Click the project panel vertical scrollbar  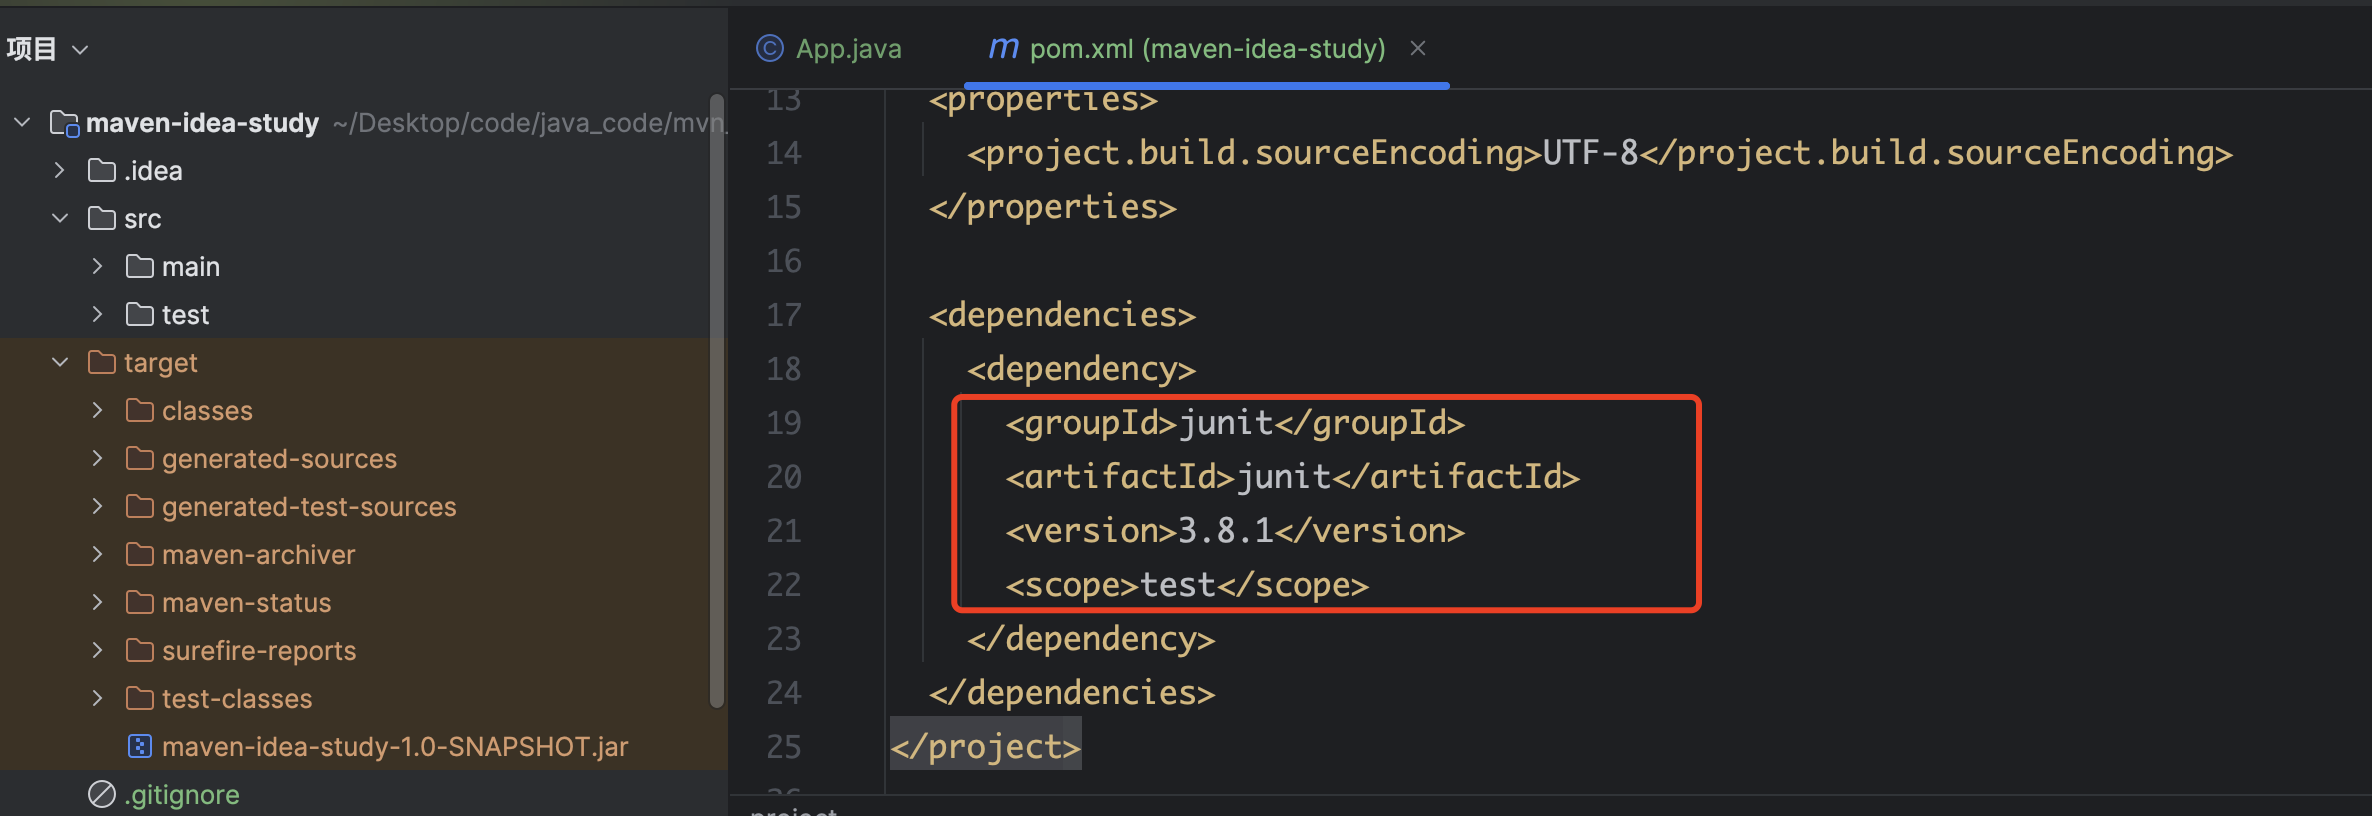click(716, 400)
